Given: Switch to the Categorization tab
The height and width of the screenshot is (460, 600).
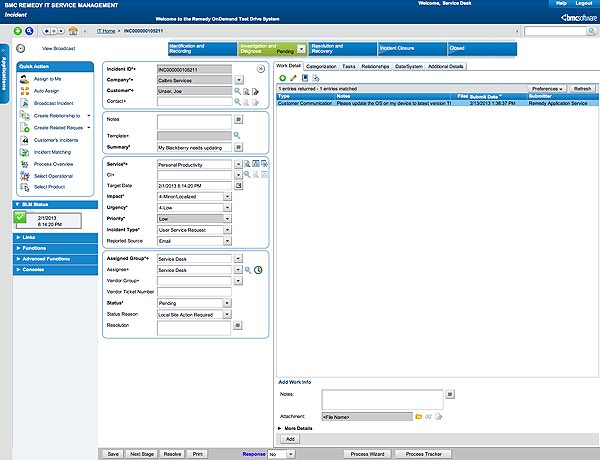Looking at the screenshot, I should (321, 67).
